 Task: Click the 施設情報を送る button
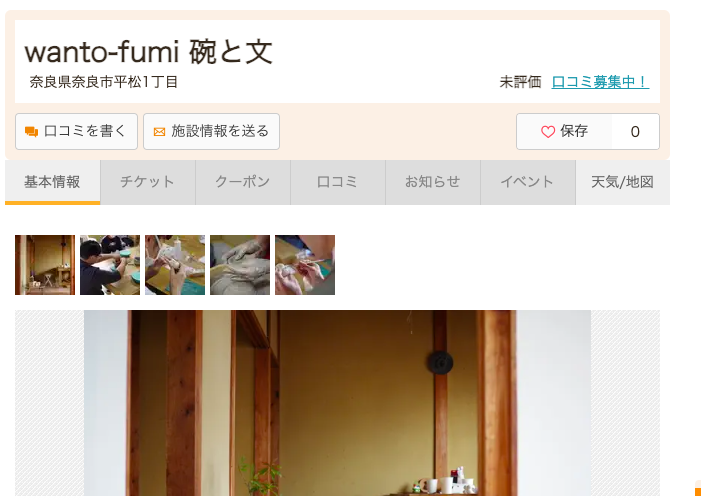coord(211,131)
